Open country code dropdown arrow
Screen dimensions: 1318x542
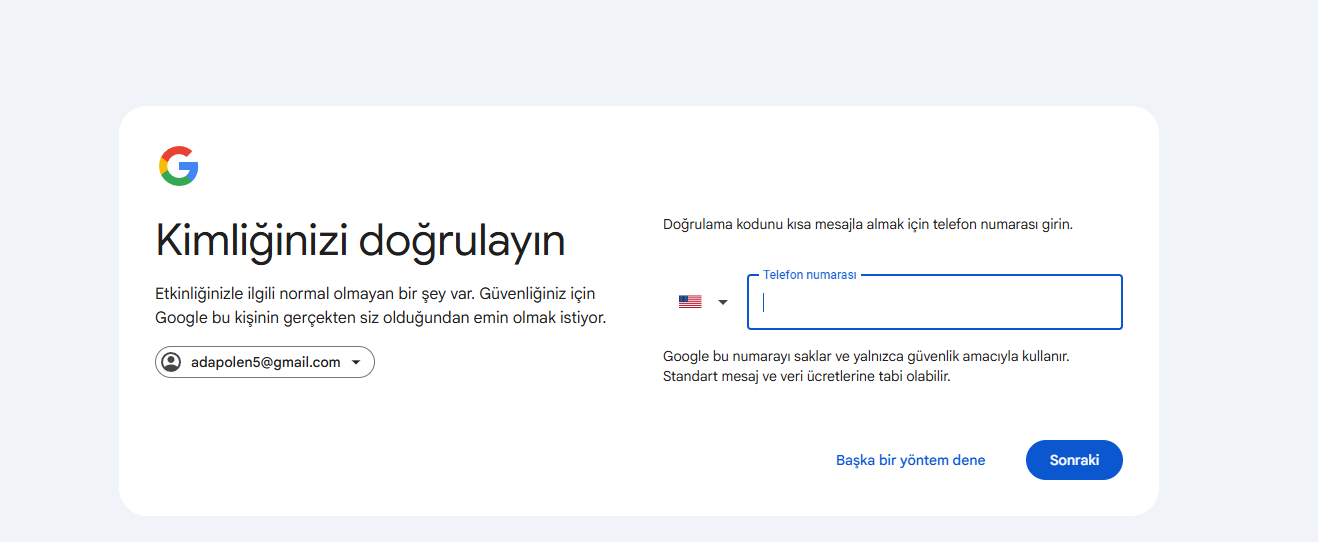tap(723, 302)
